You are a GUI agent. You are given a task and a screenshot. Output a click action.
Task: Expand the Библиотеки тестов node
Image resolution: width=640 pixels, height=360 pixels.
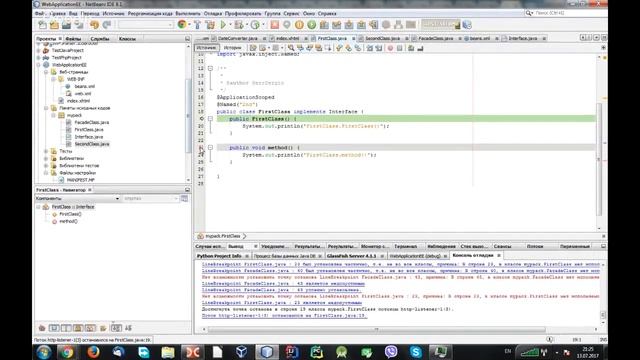pos(46,166)
